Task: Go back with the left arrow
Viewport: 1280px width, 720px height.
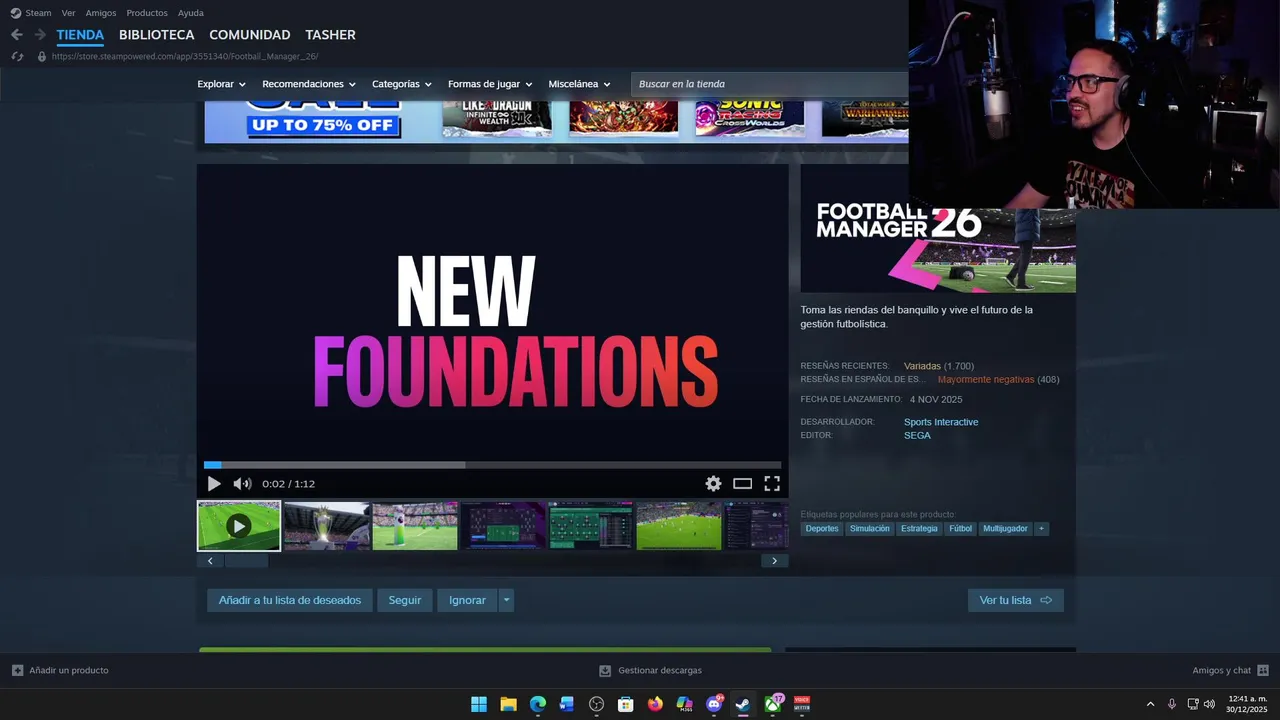Action: pyautogui.click(x=17, y=35)
